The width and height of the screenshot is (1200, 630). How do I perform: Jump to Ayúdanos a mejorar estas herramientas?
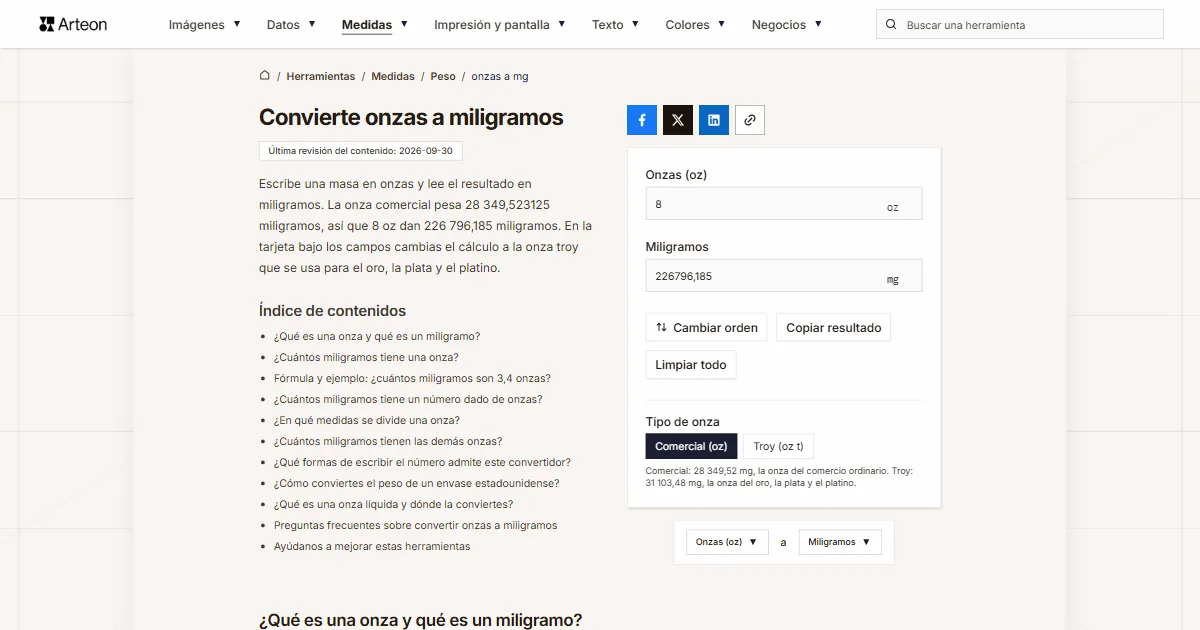coord(372,546)
